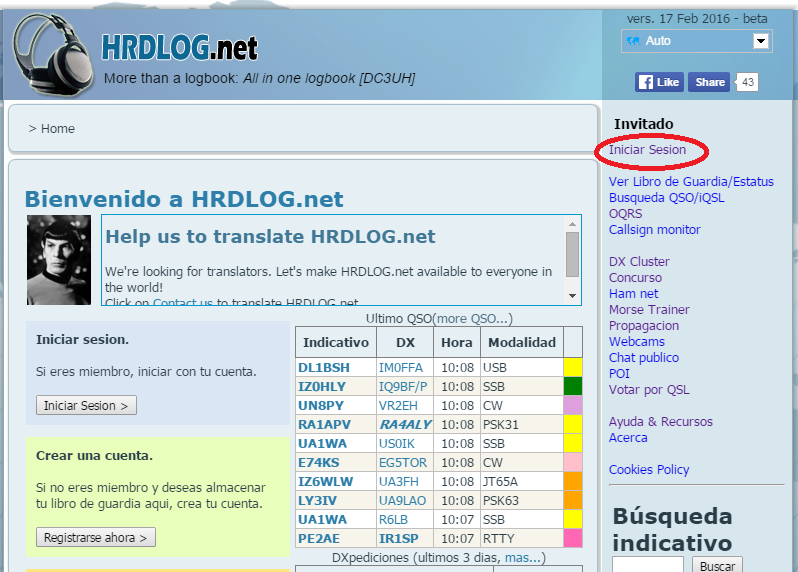Open DX callsign VR2EH
The image size is (798, 572).
click(398, 406)
